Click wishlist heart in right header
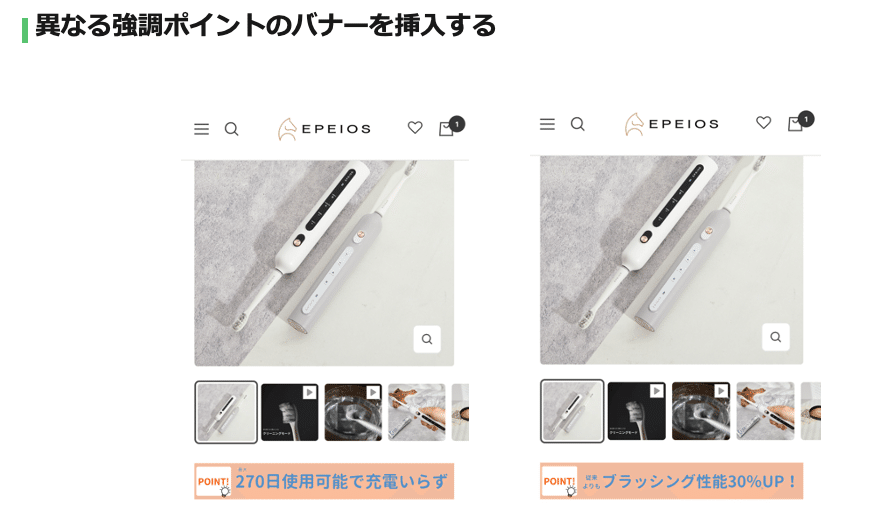Viewport: 881px width, 531px height. coord(763,122)
